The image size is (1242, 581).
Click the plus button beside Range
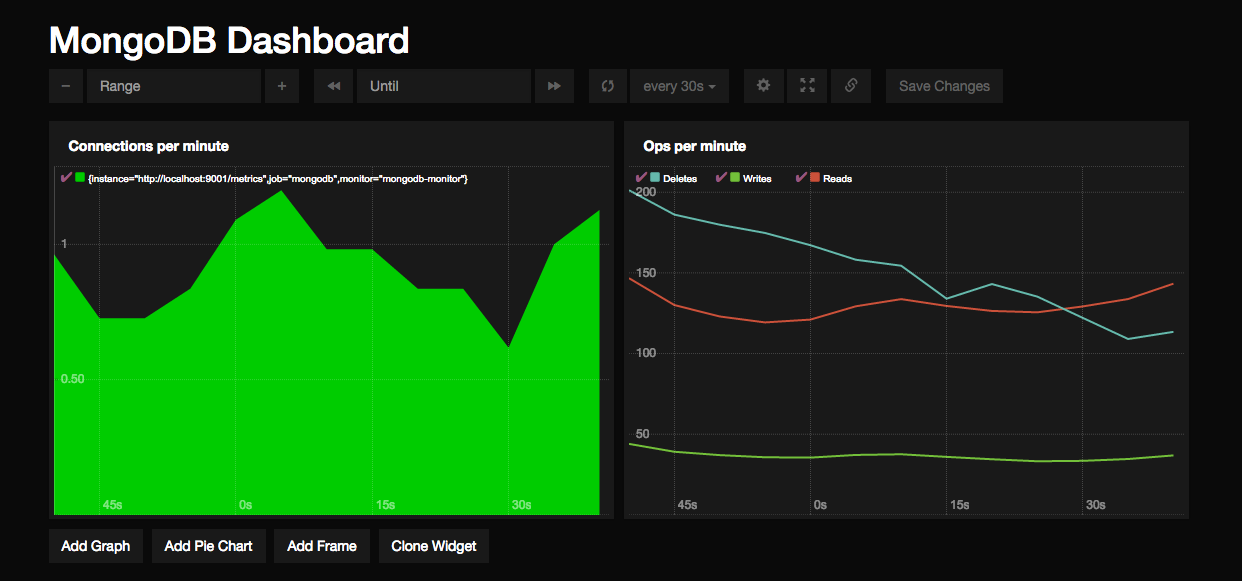[282, 86]
